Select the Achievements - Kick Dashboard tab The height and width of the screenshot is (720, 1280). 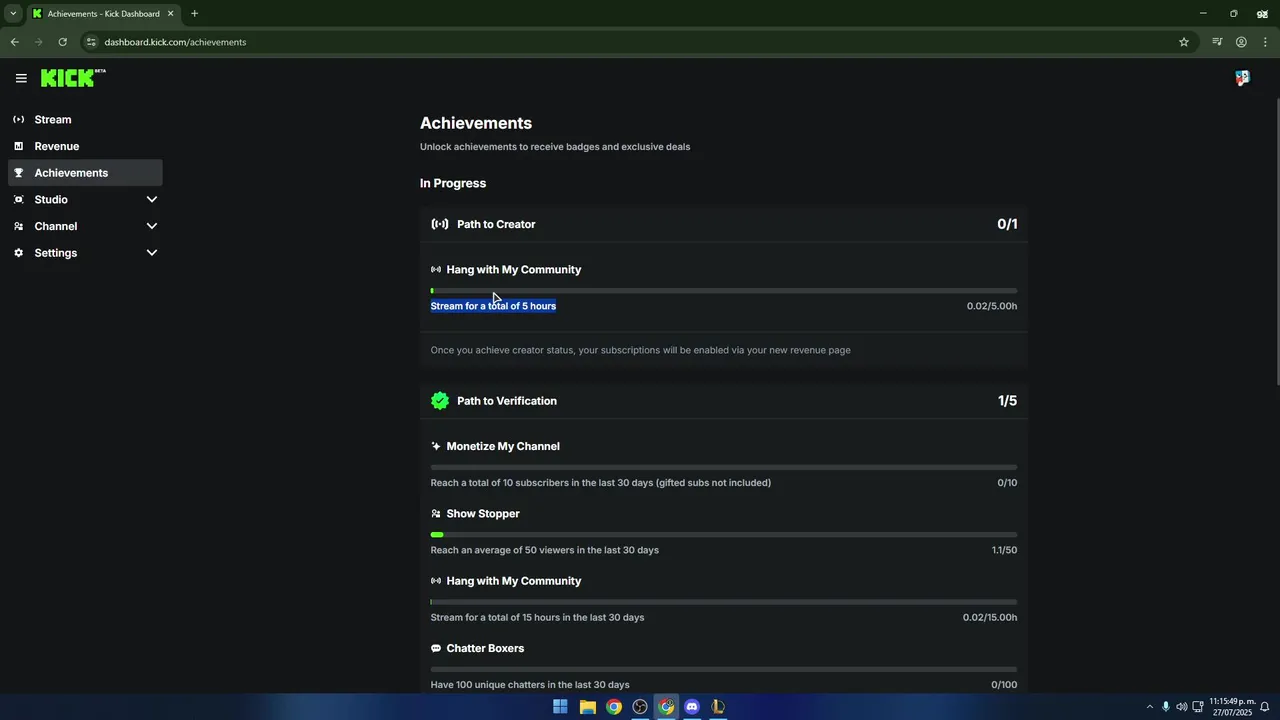[x=103, y=14]
